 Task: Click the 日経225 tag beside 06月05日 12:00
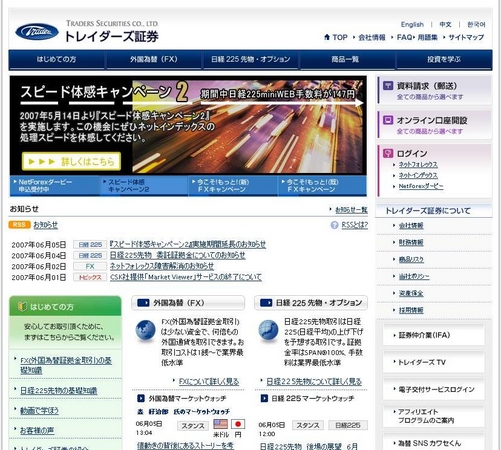coord(348,425)
